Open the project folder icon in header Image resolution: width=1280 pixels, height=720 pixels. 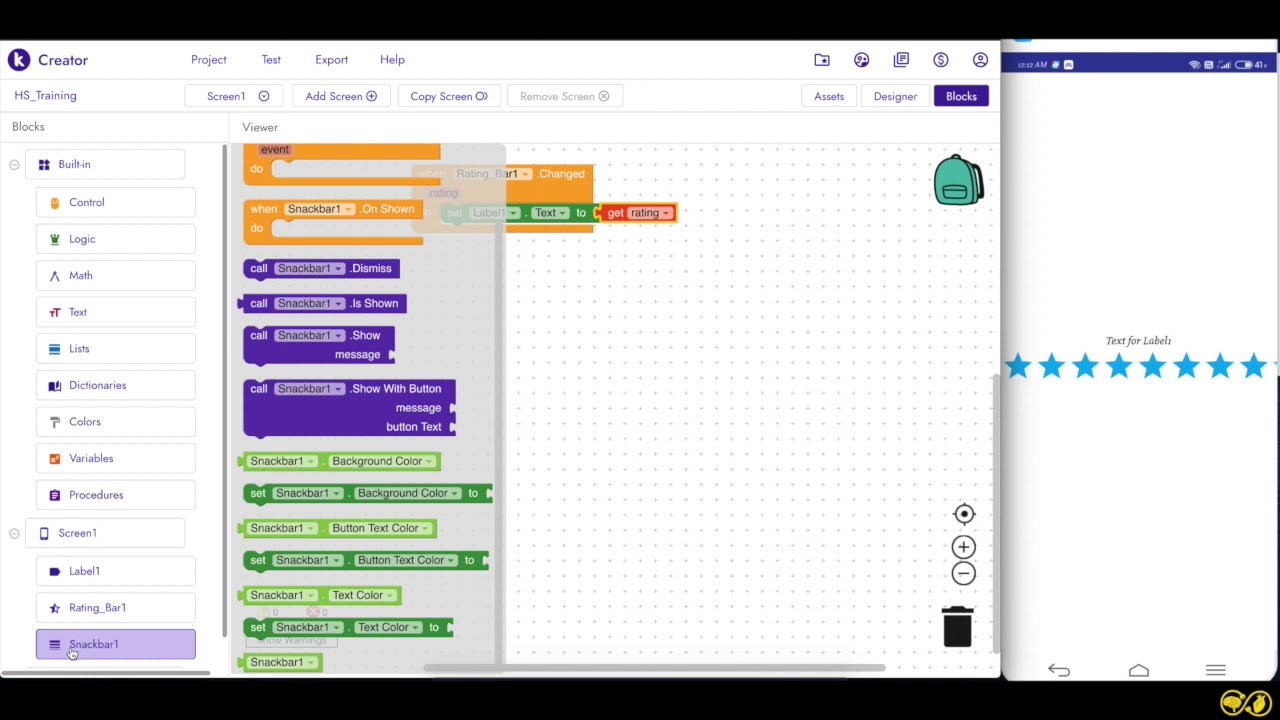(822, 60)
